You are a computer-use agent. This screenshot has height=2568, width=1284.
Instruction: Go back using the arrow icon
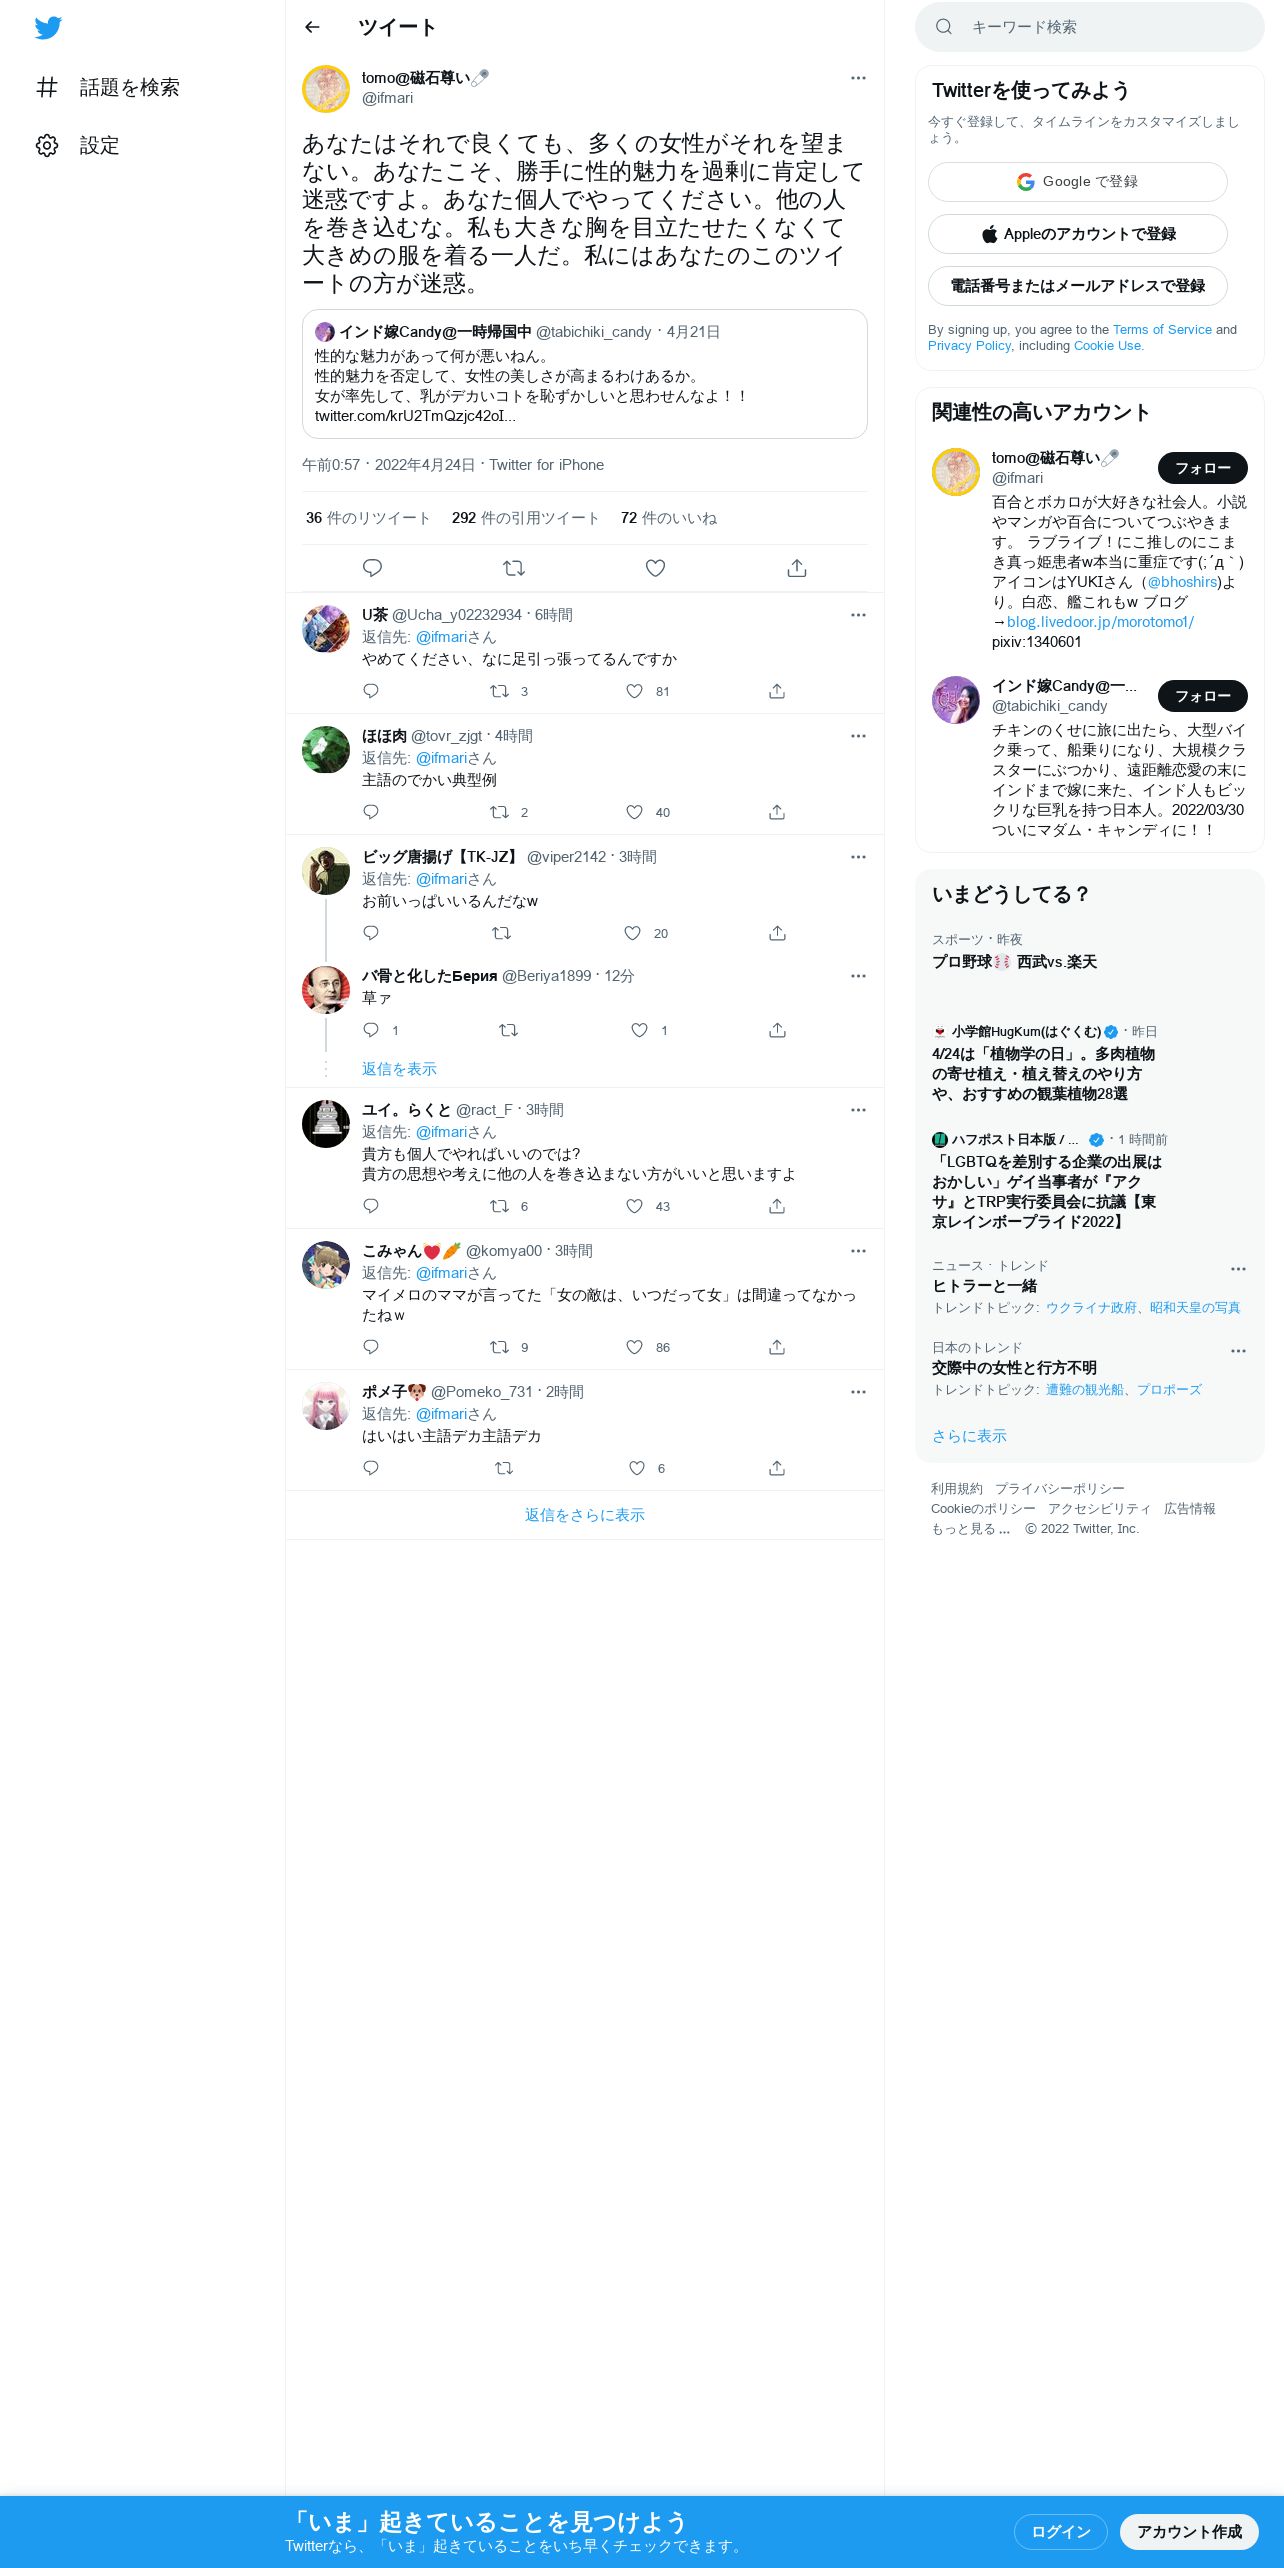312,27
